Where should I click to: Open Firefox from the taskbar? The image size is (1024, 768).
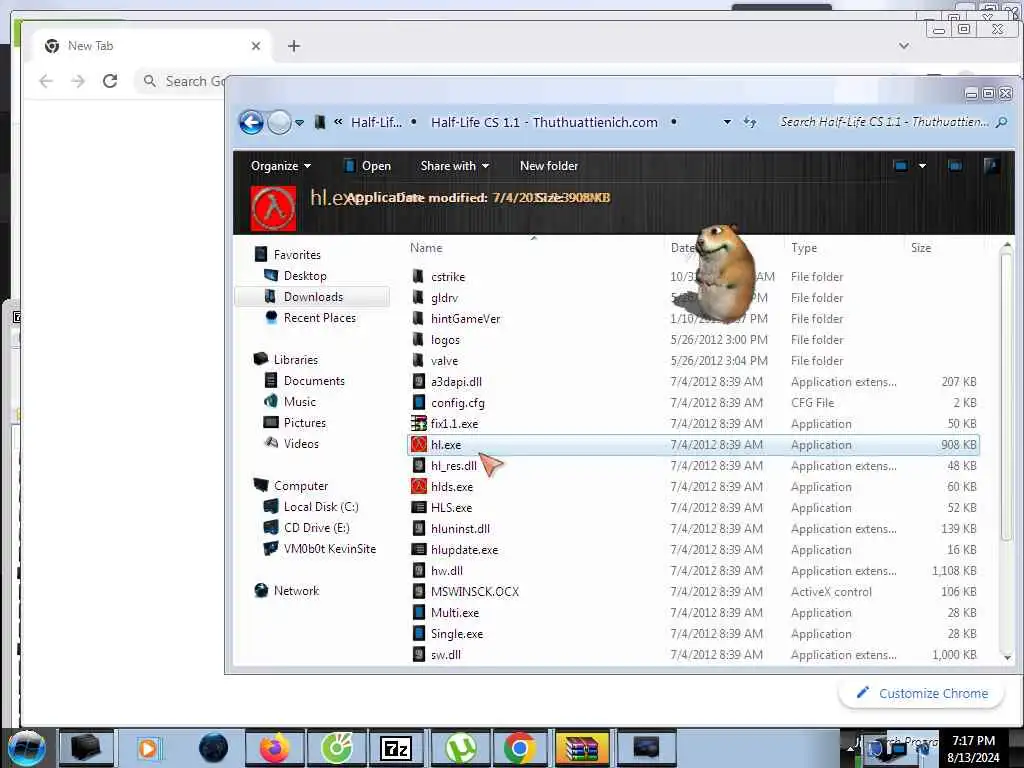coord(274,748)
